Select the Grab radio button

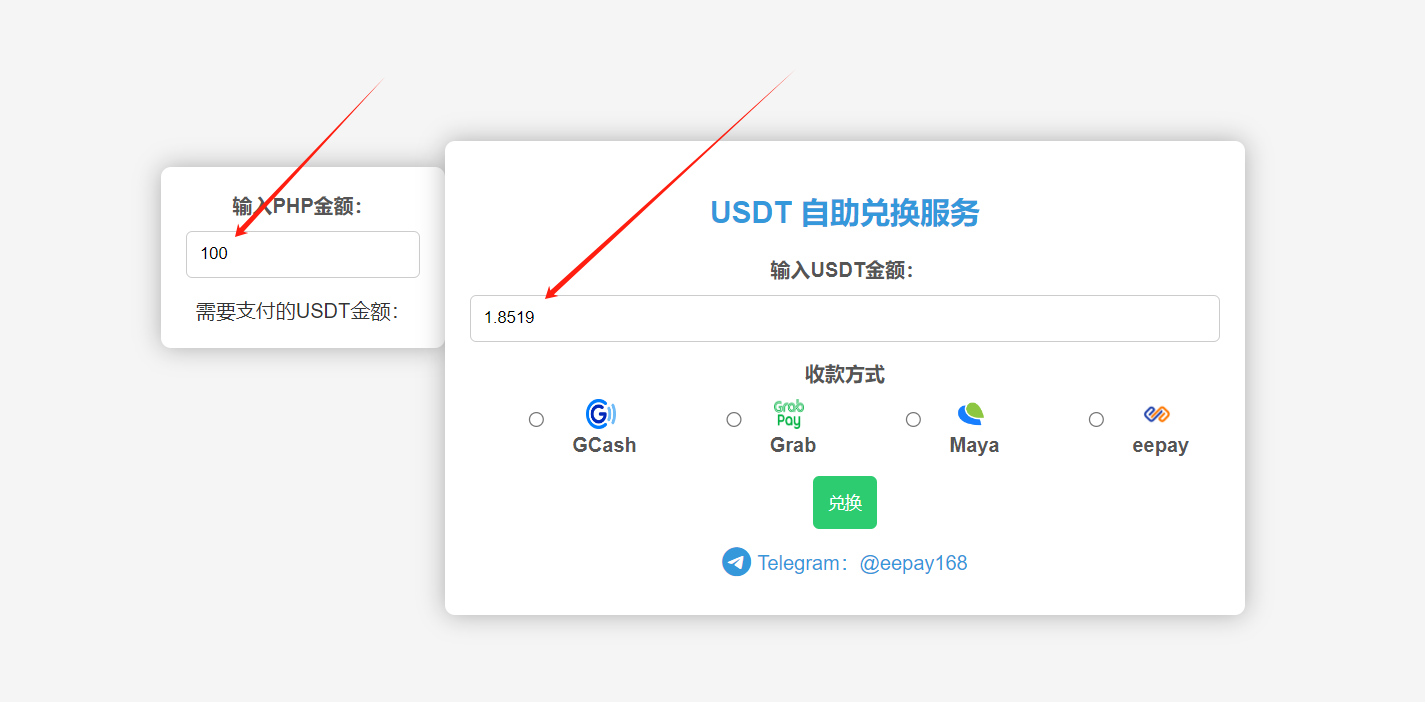pyautogui.click(x=734, y=419)
